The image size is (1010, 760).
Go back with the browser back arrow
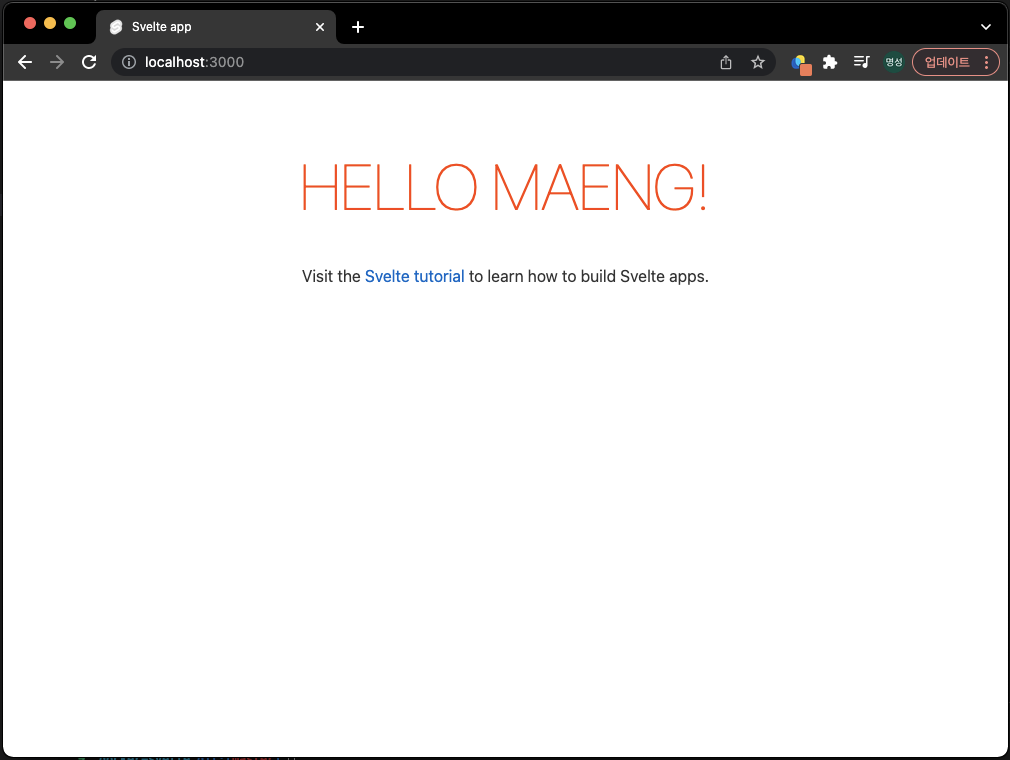tap(25, 62)
